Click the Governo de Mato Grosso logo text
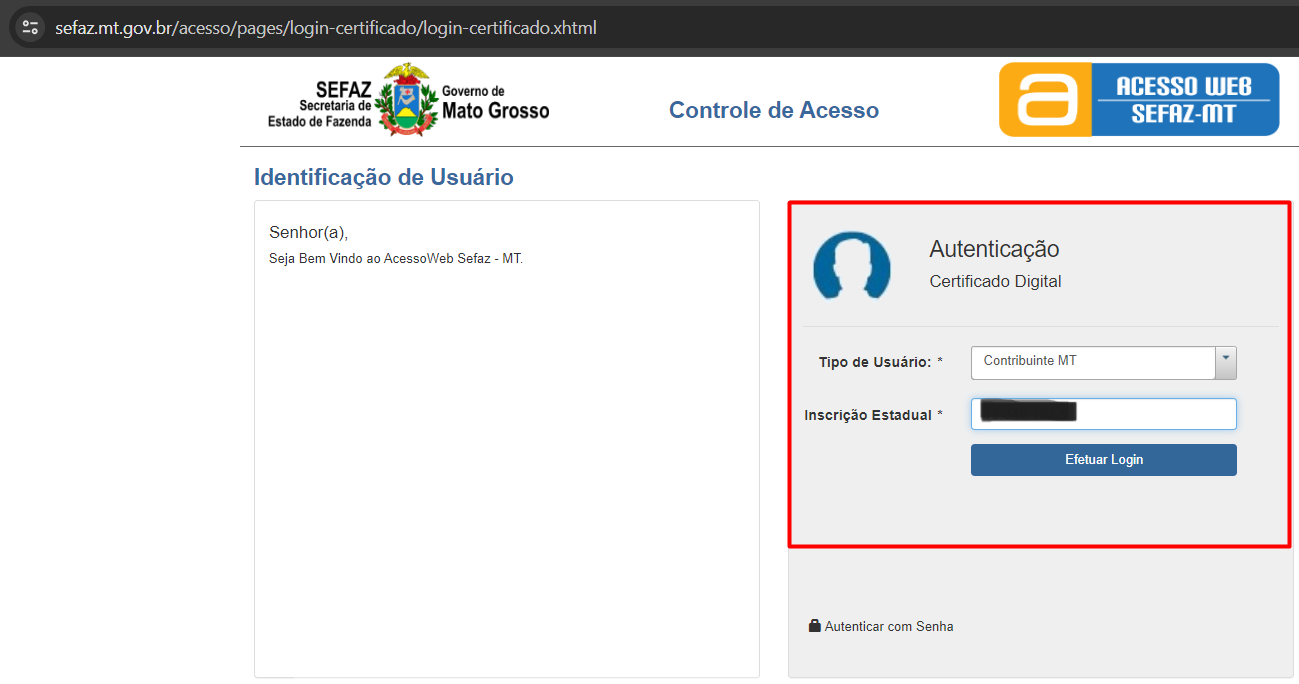 (495, 103)
